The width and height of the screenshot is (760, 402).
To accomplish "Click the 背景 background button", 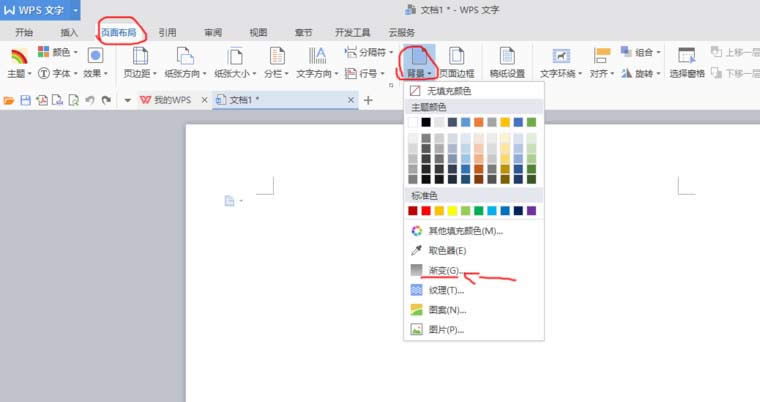I will click(418, 64).
